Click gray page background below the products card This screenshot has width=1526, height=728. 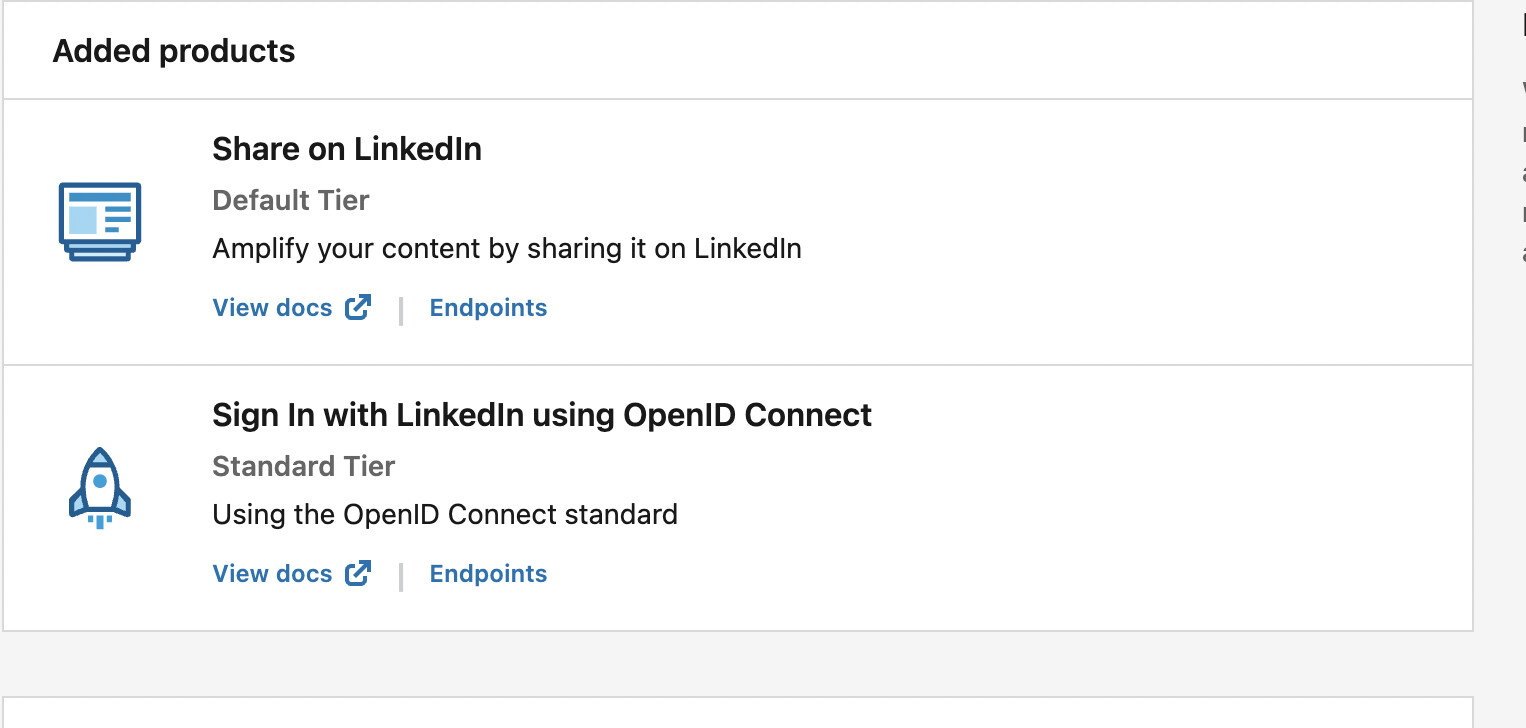click(x=738, y=664)
